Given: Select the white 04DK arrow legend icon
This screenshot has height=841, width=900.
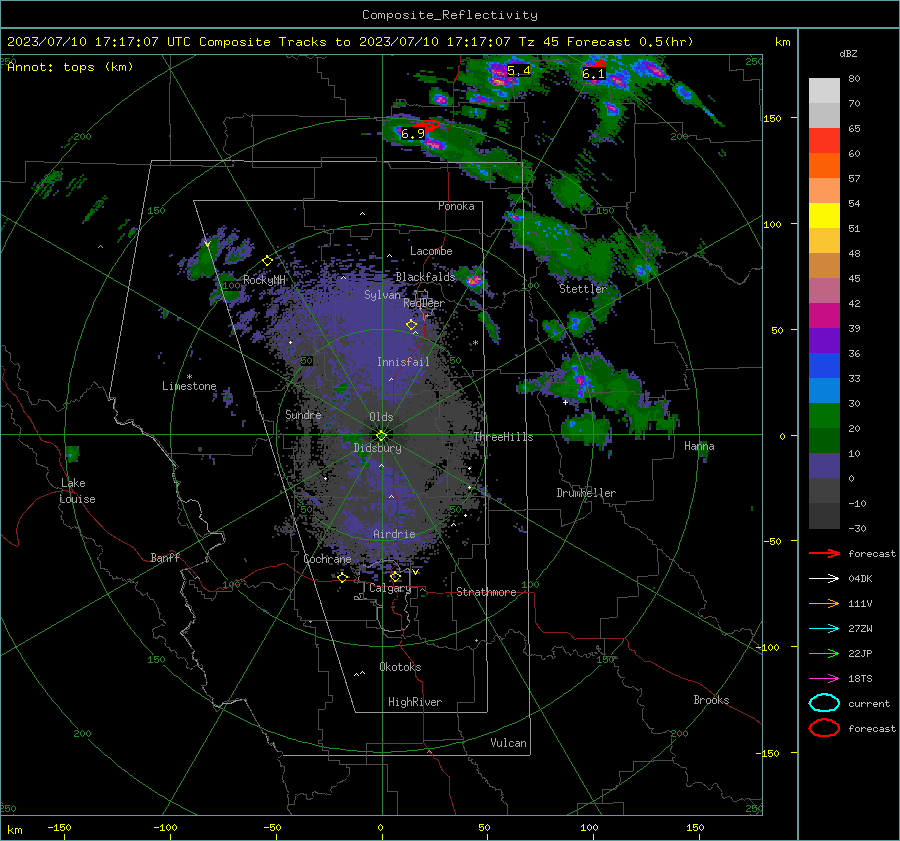Looking at the screenshot, I should pyautogui.click(x=824, y=579).
